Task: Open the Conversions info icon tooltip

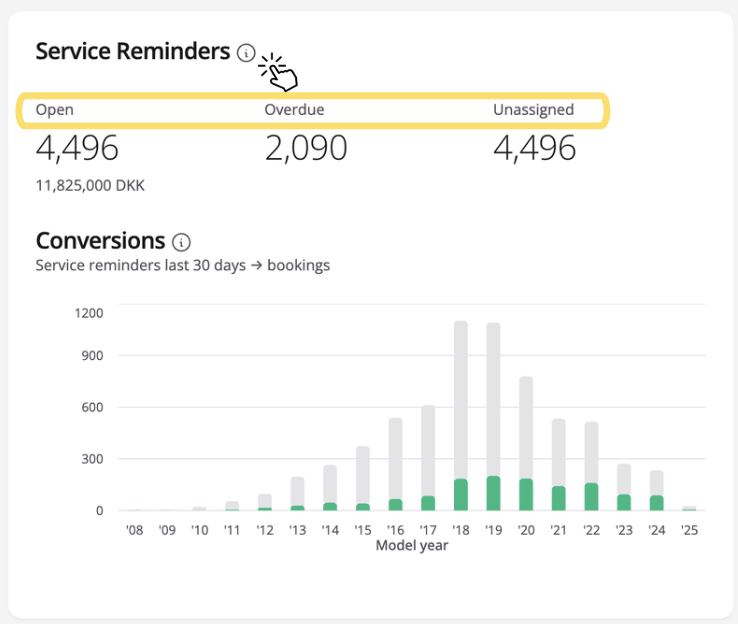Action: point(181,242)
